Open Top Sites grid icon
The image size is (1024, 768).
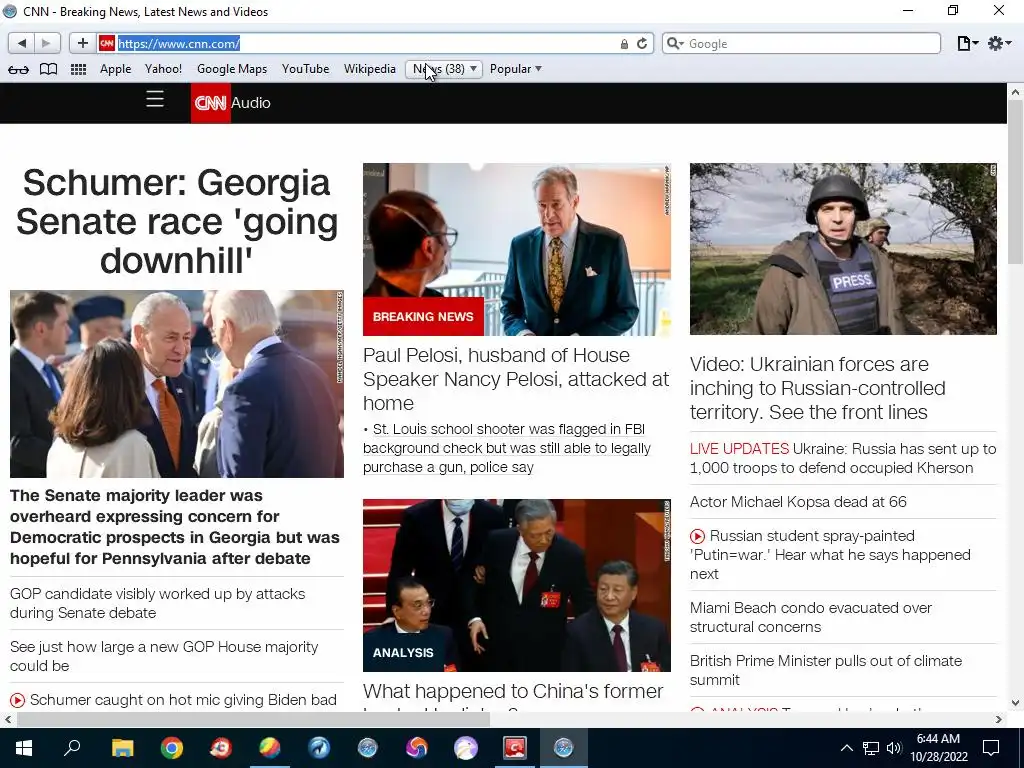coord(78,69)
